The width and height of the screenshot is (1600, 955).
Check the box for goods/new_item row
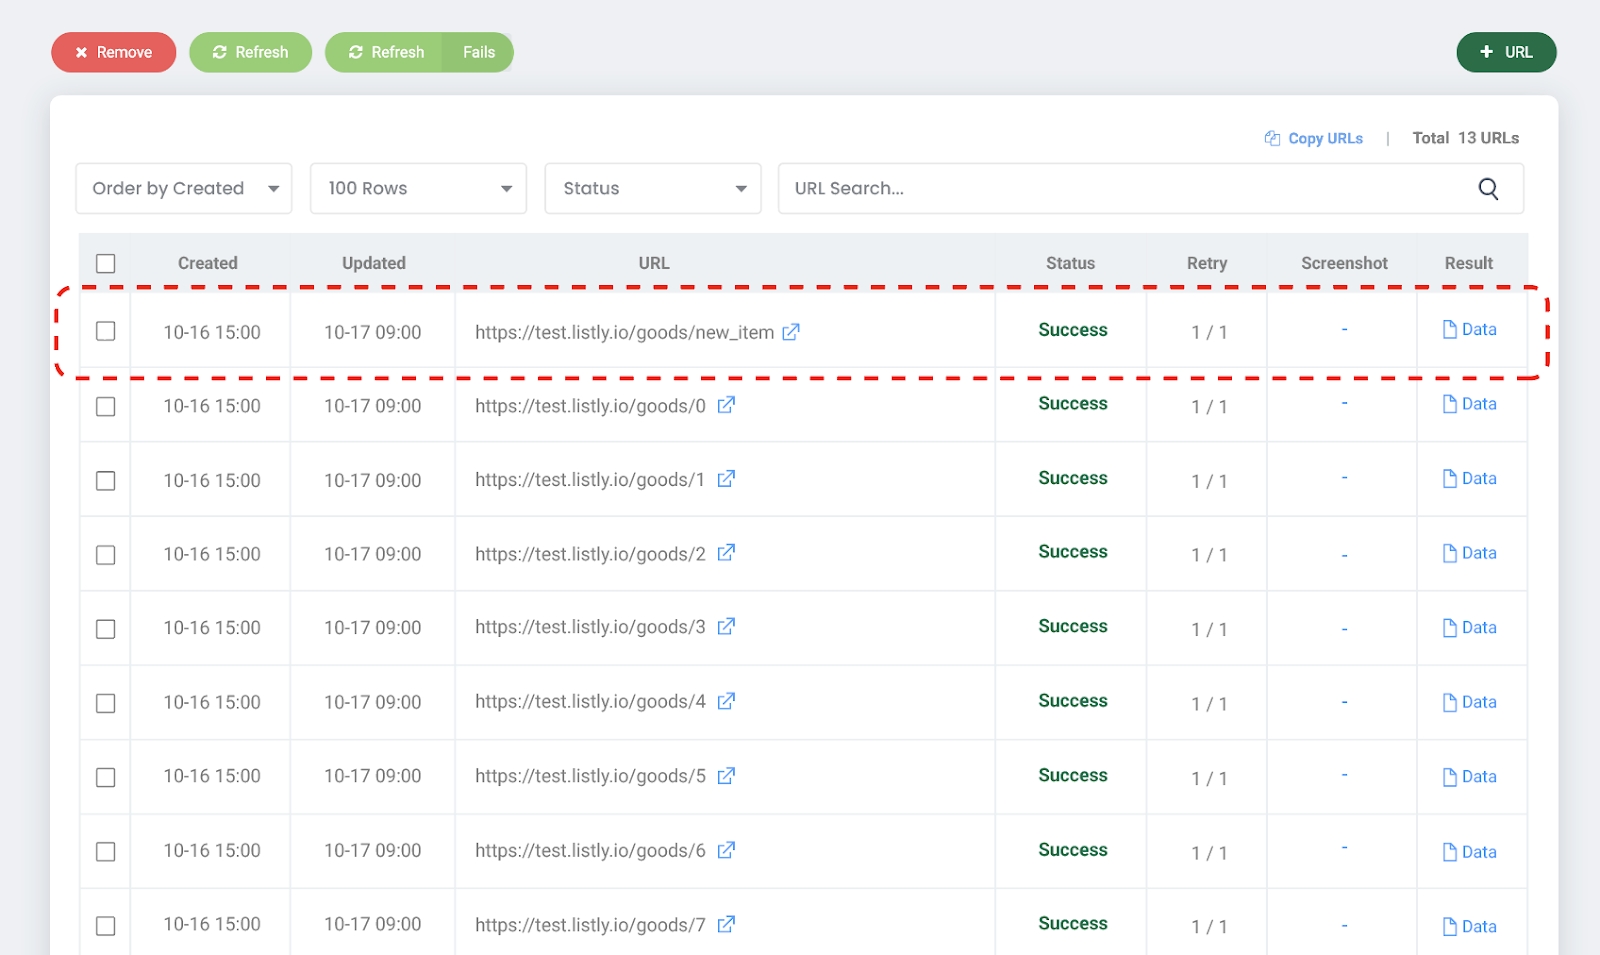[105, 331]
